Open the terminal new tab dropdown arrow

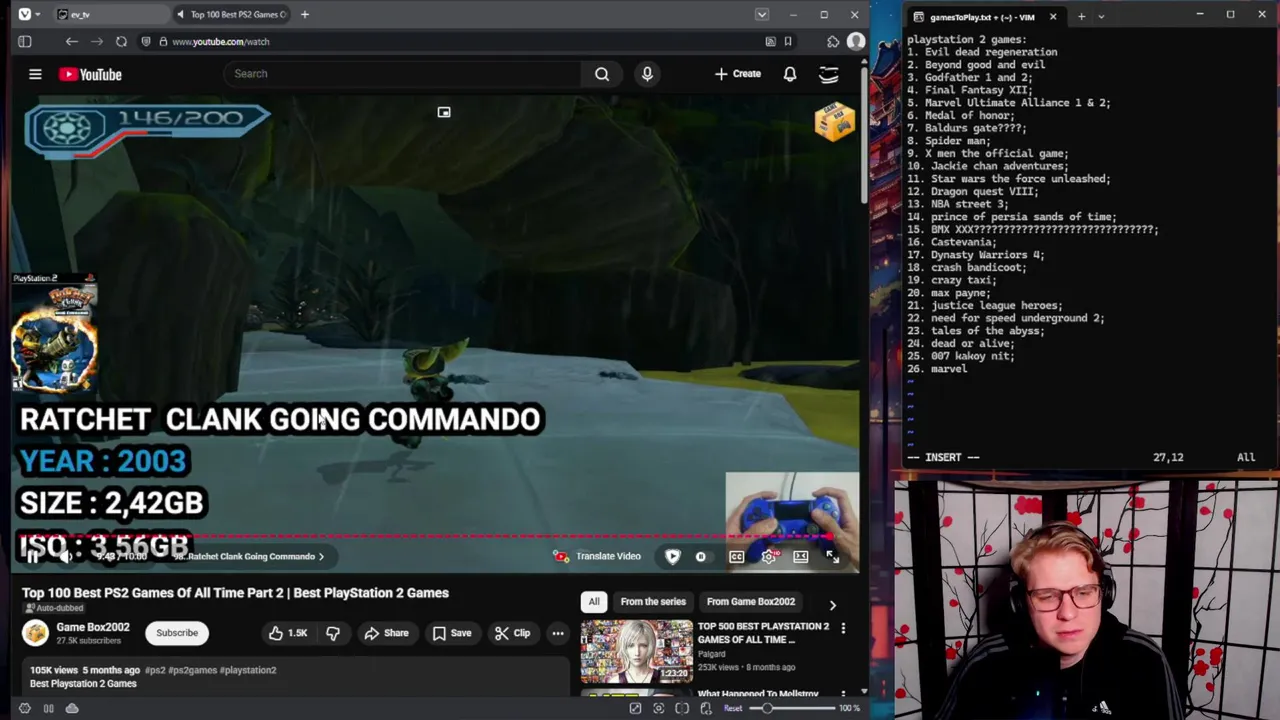point(1101,16)
